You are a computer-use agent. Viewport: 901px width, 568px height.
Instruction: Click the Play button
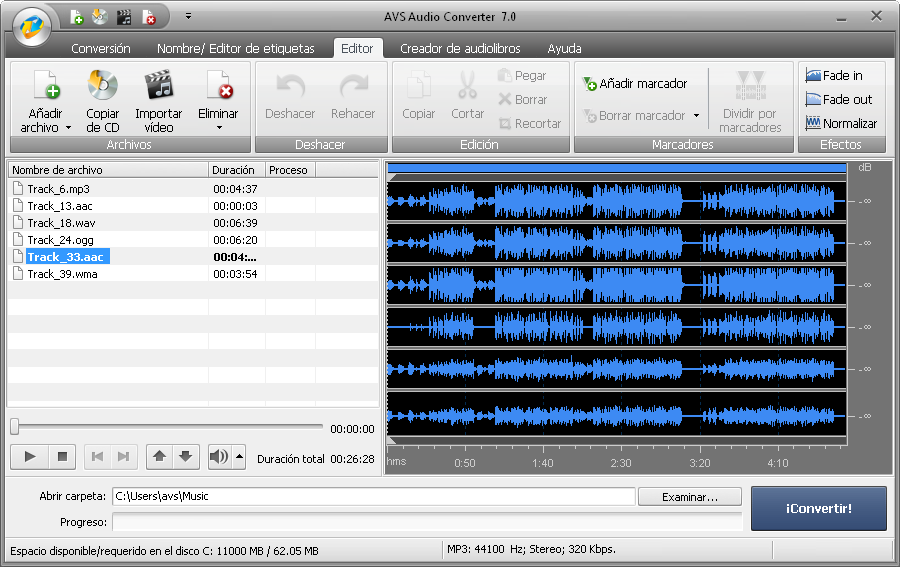[x=29, y=456]
